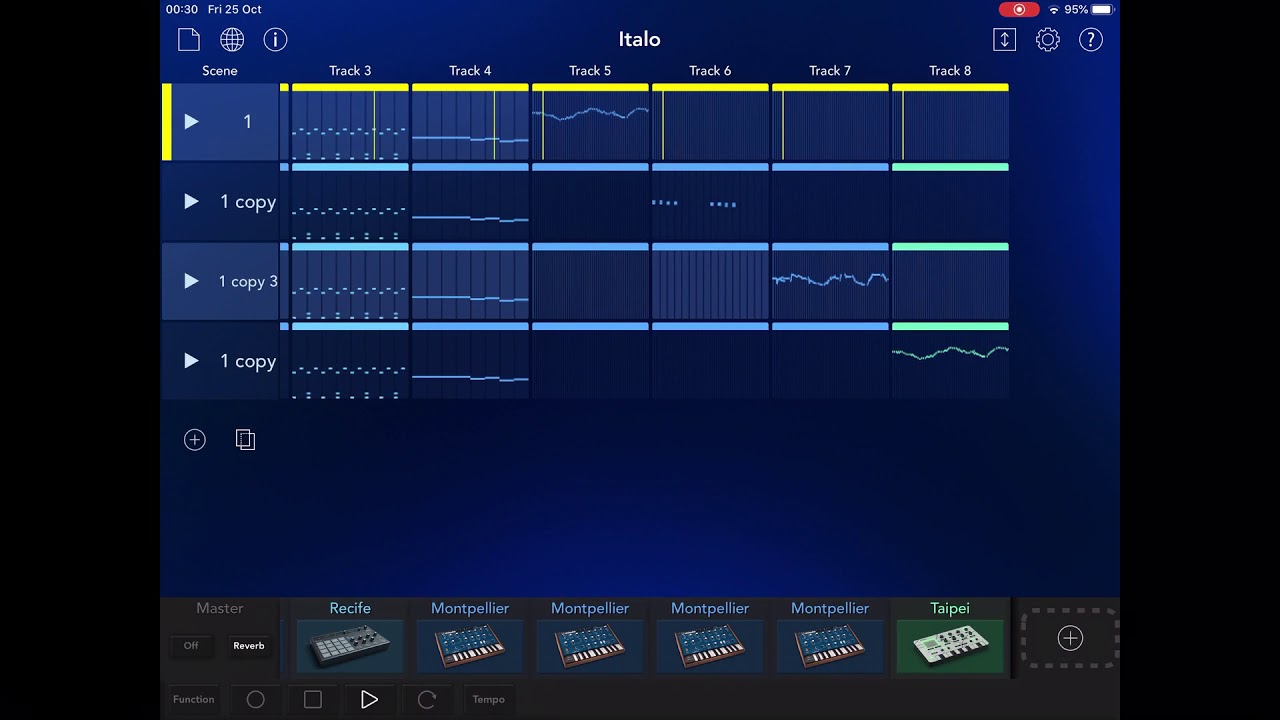Select the Track 7 header
The height and width of the screenshot is (720, 1280).
pos(830,71)
